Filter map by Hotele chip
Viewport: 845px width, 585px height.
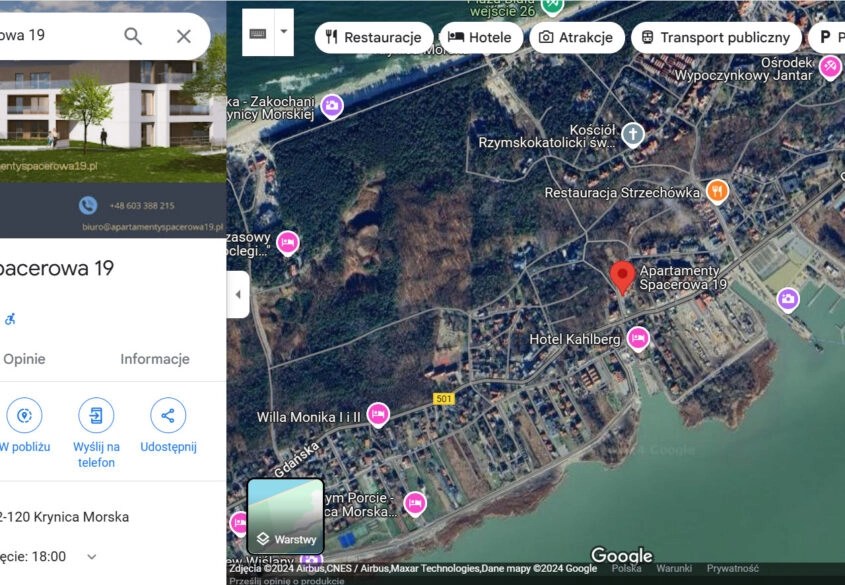(480, 38)
